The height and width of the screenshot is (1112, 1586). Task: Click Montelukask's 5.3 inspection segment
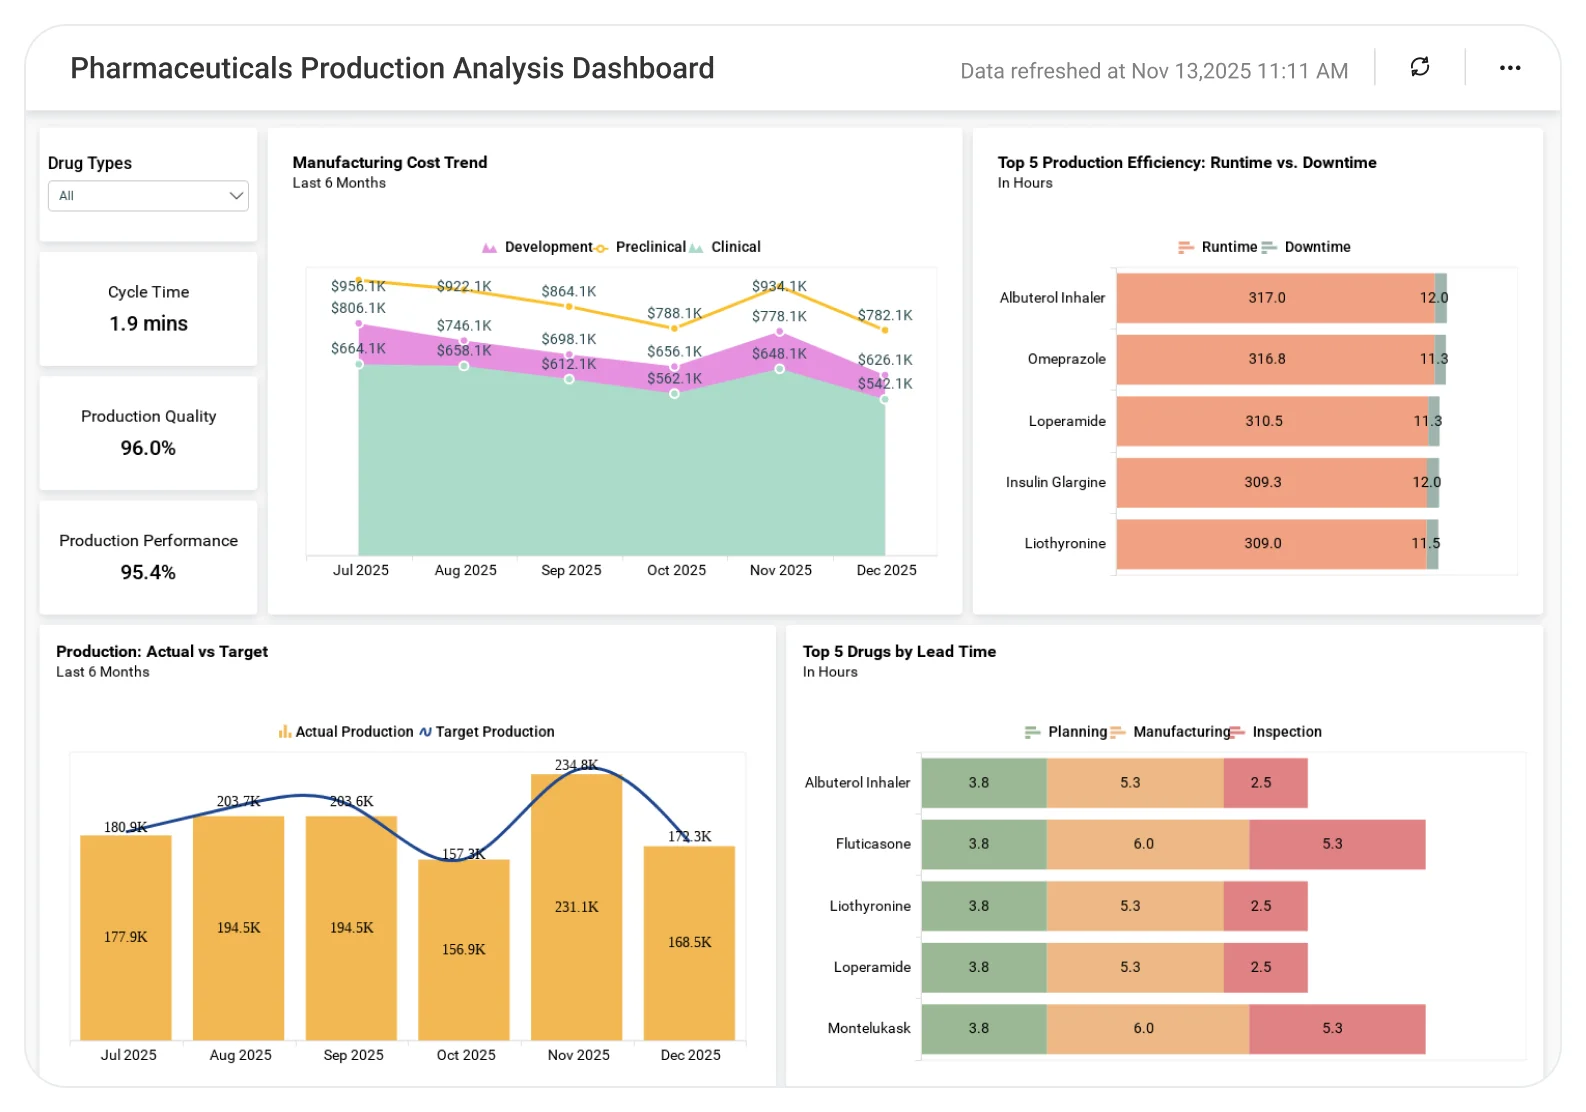pyautogui.click(x=1337, y=1029)
